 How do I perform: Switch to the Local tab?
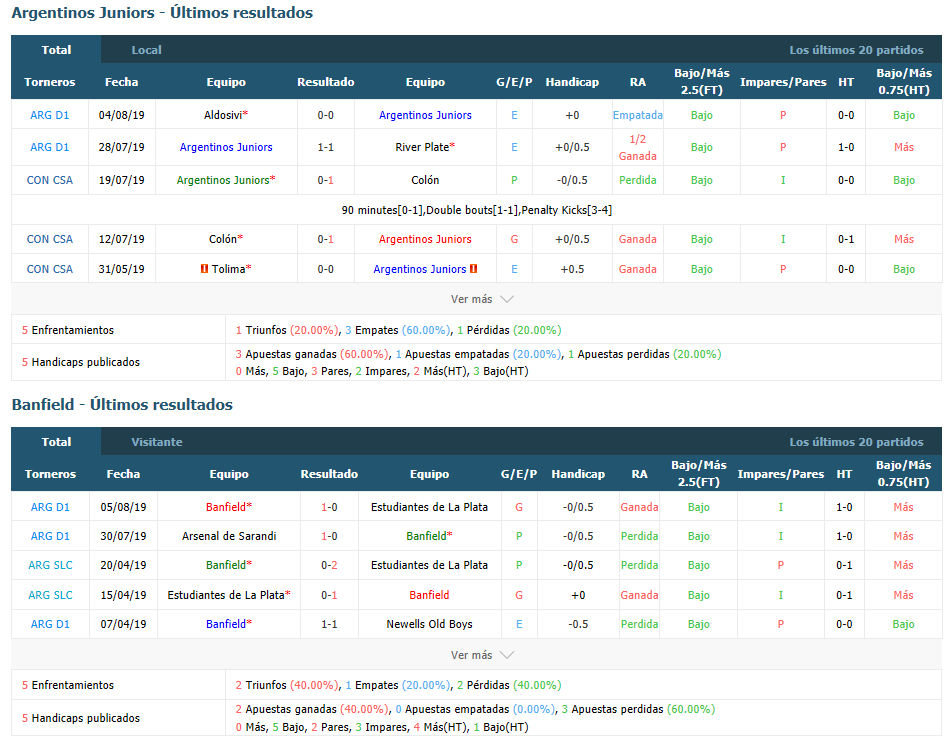(x=147, y=50)
